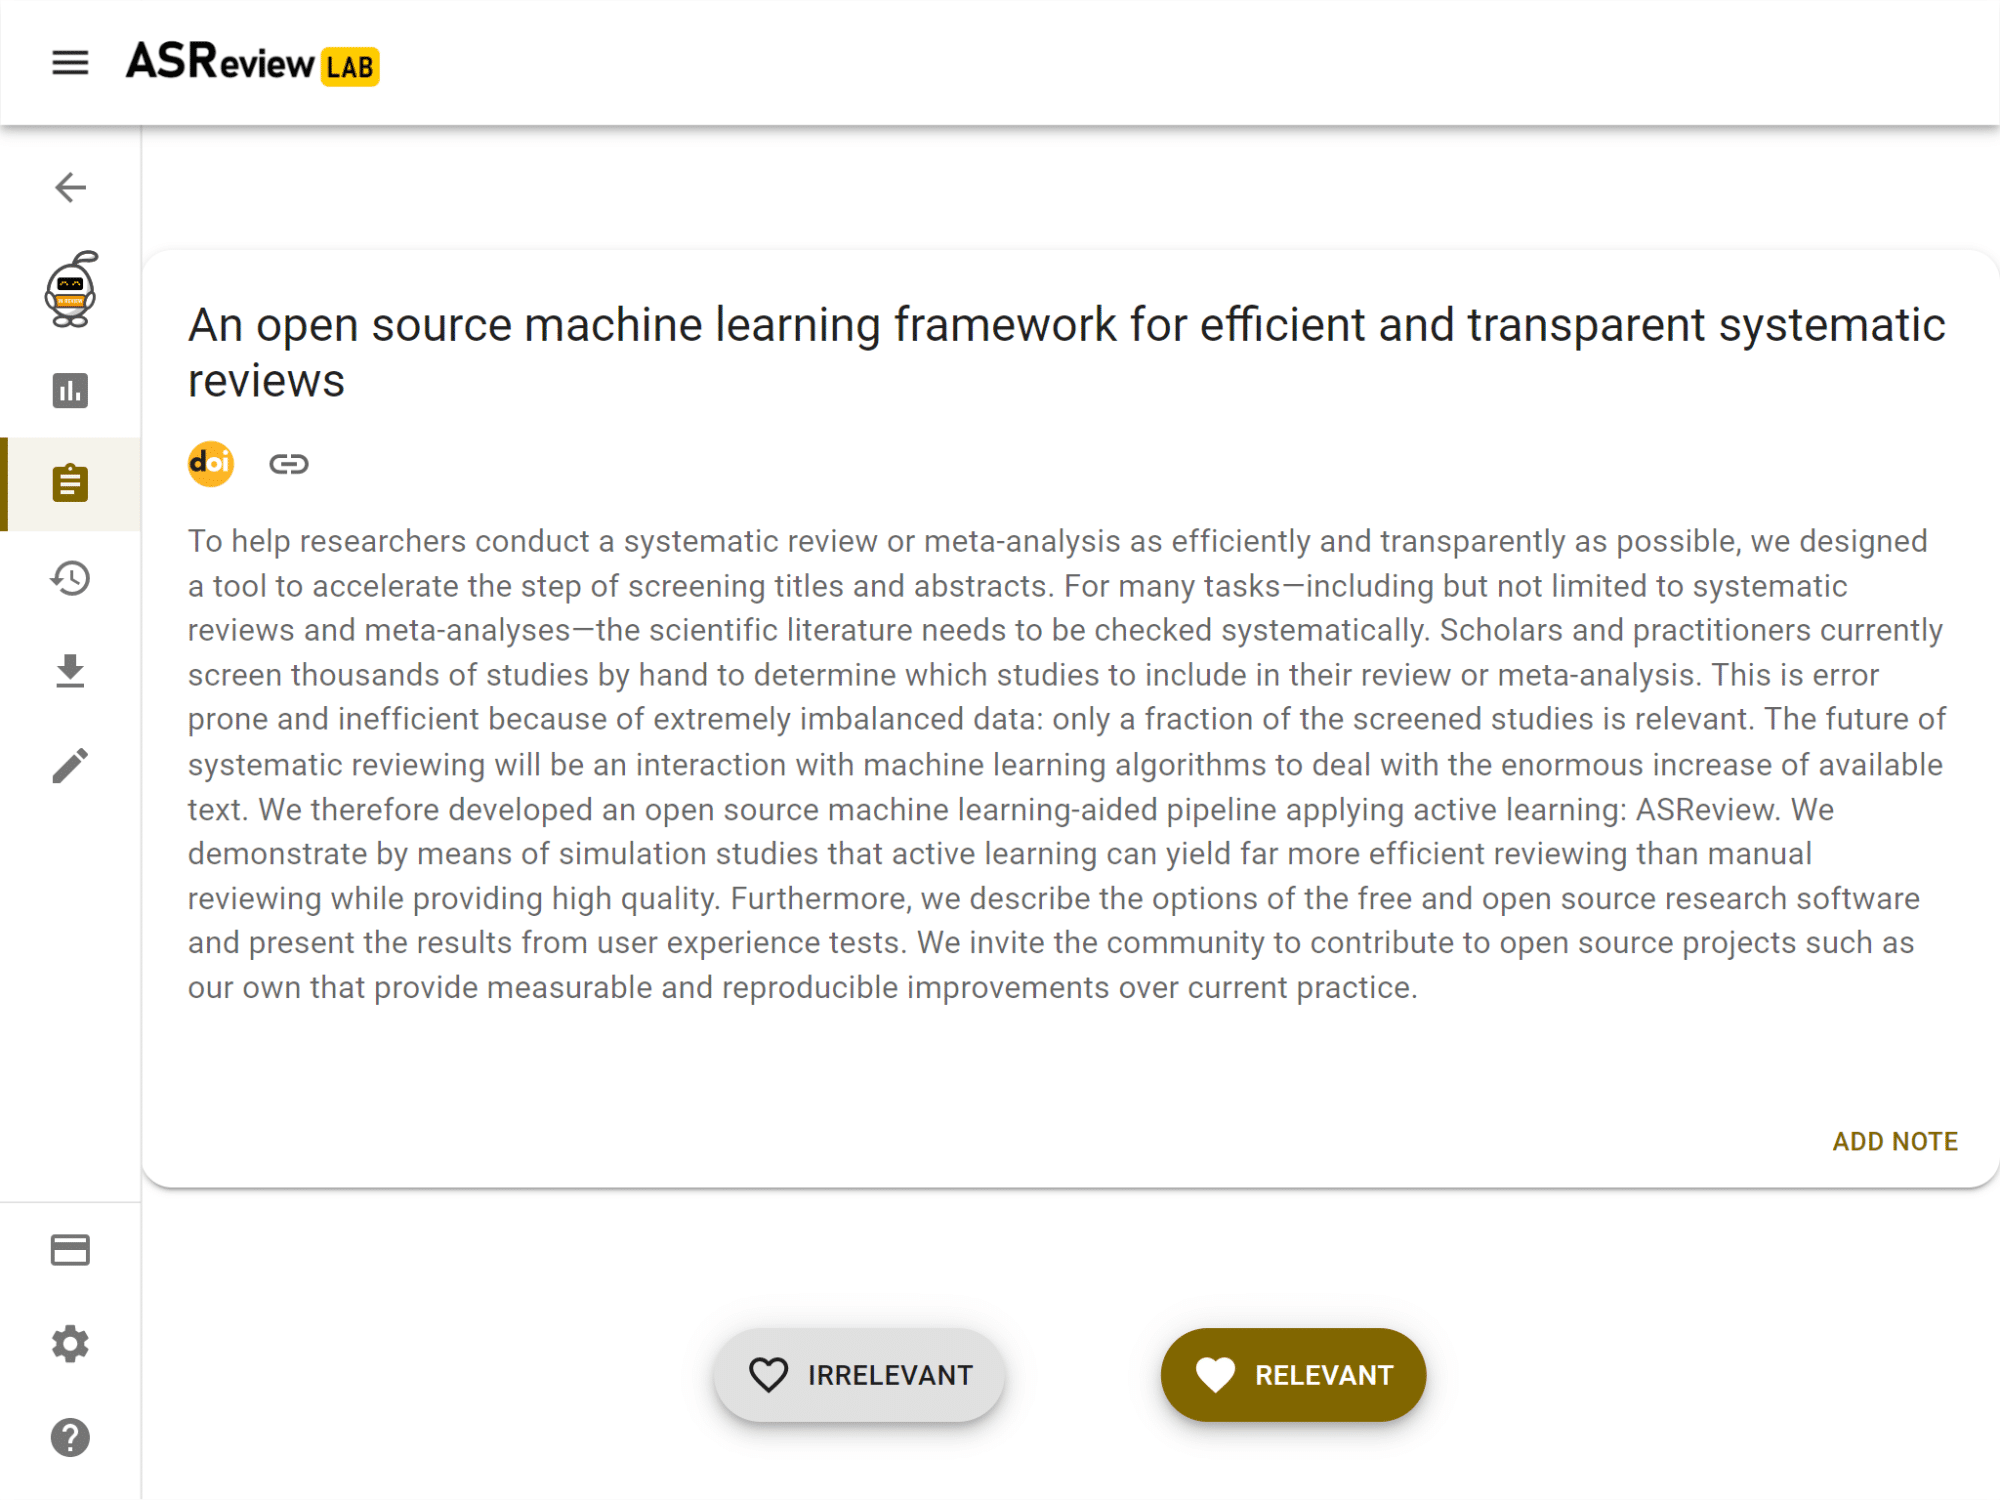Open the review history icon
The width and height of the screenshot is (2000, 1500).
click(70, 578)
